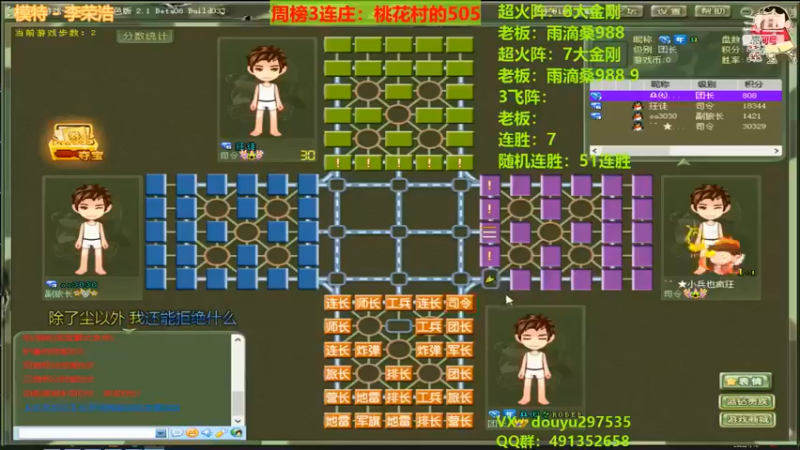Open the 分数统计 score statistics
Viewport: 800px width, 450px height.
coord(145,36)
